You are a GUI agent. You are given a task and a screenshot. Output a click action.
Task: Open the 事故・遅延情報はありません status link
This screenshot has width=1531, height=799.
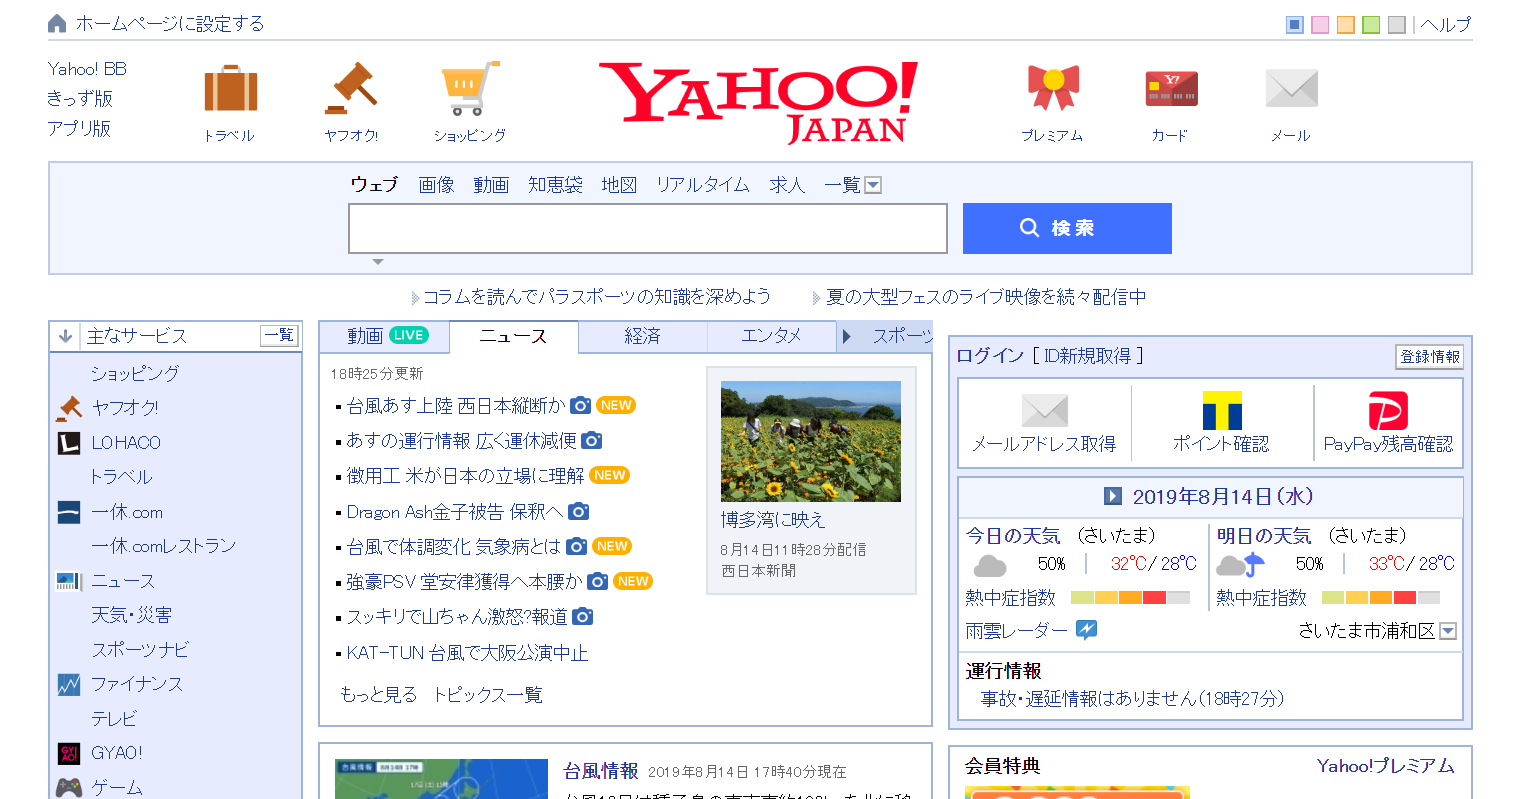[x=1132, y=699]
